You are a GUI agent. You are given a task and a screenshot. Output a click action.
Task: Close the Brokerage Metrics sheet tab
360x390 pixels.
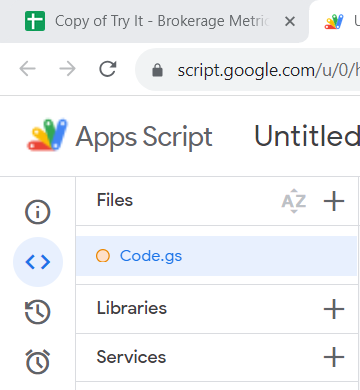pyautogui.click(x=290, y=22)
